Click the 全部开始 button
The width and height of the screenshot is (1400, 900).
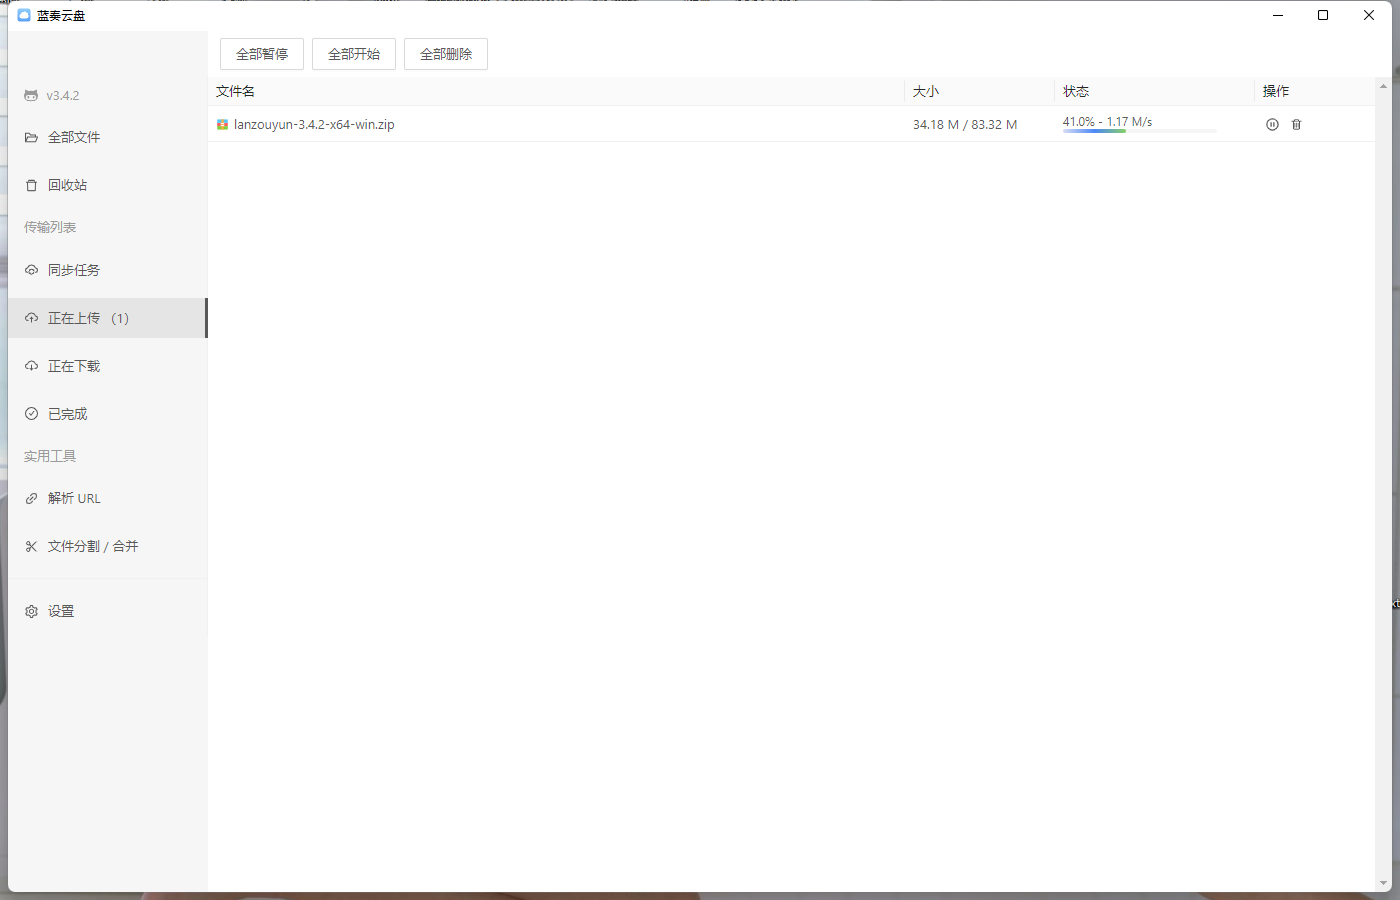(354, 54)
